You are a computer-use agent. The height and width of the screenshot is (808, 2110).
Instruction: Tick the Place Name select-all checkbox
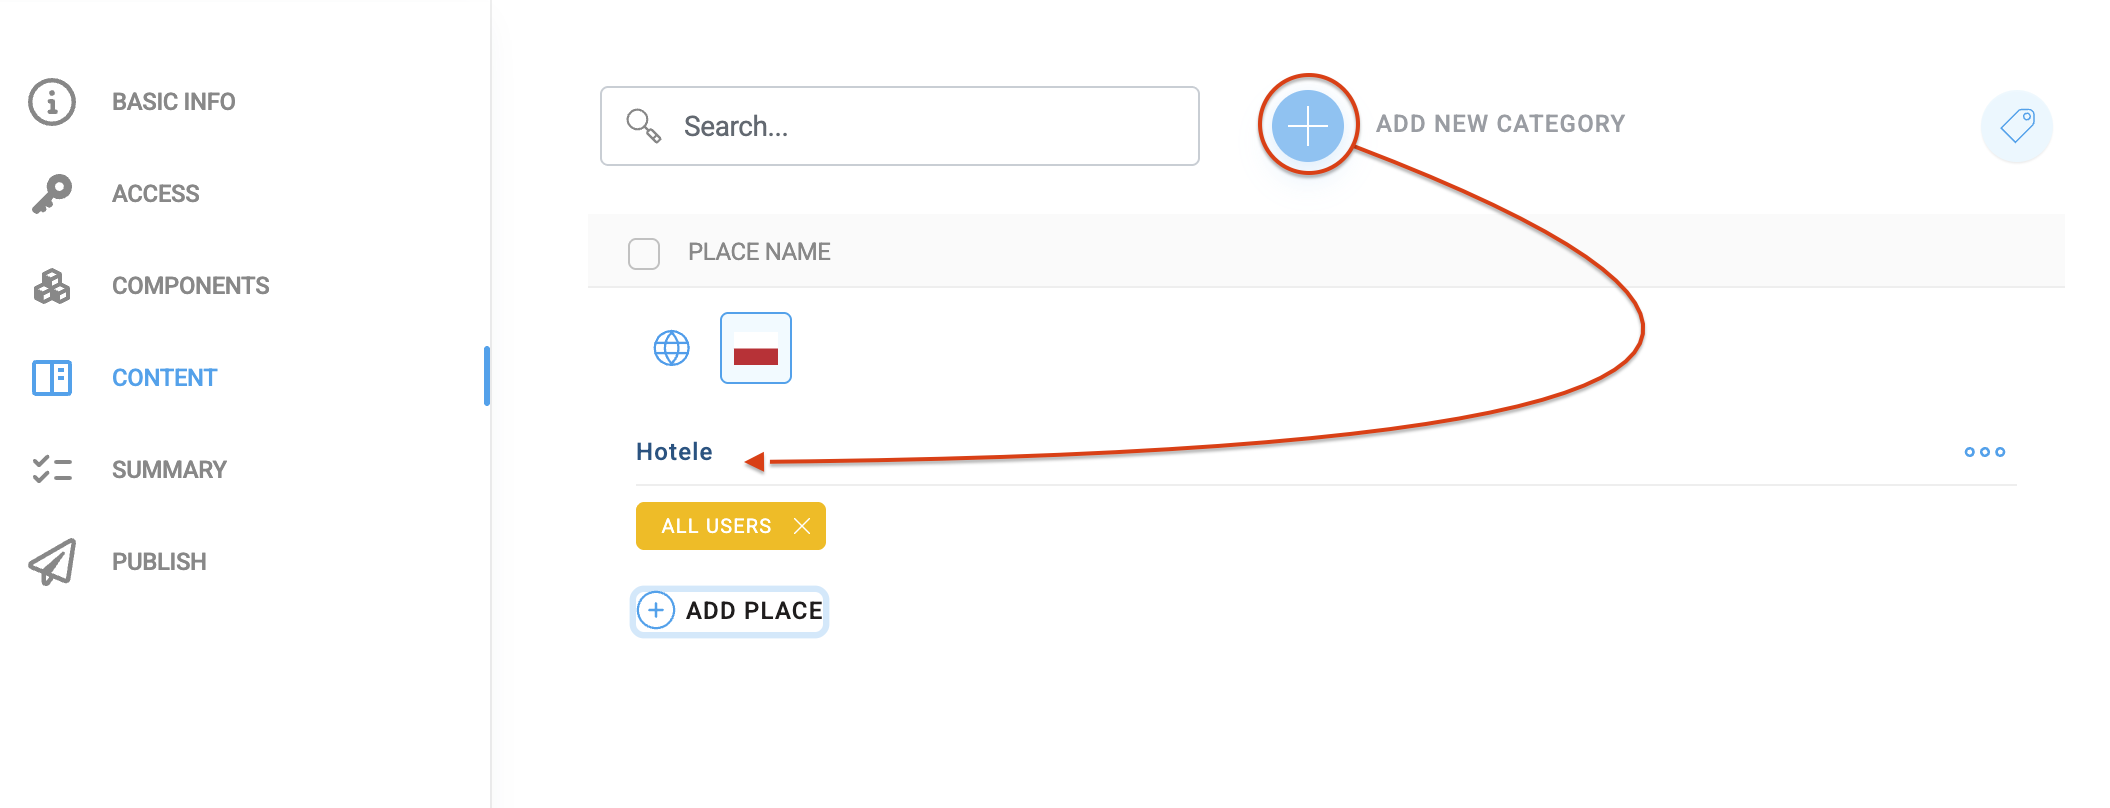644,253
